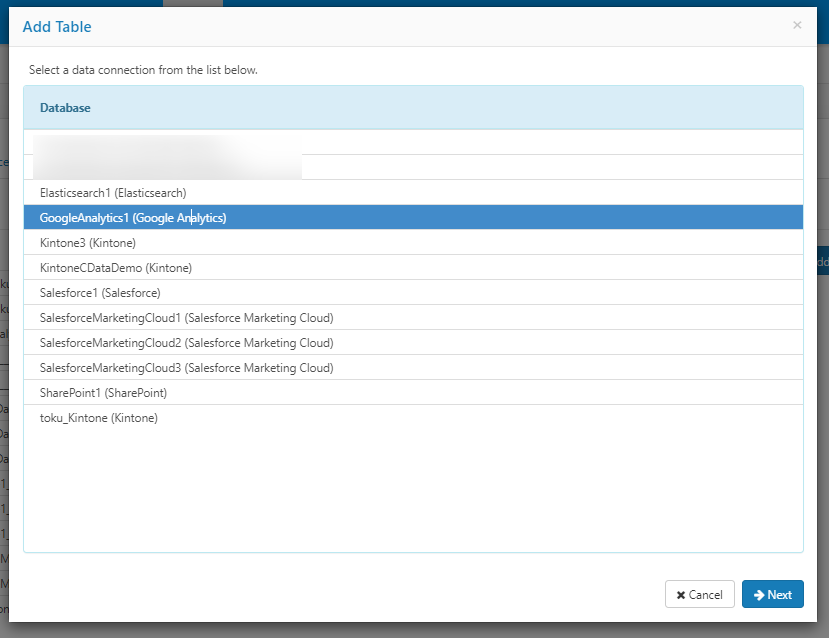Select GoogleAnalytics1 (Google Analytics) row

click(413, 218)
